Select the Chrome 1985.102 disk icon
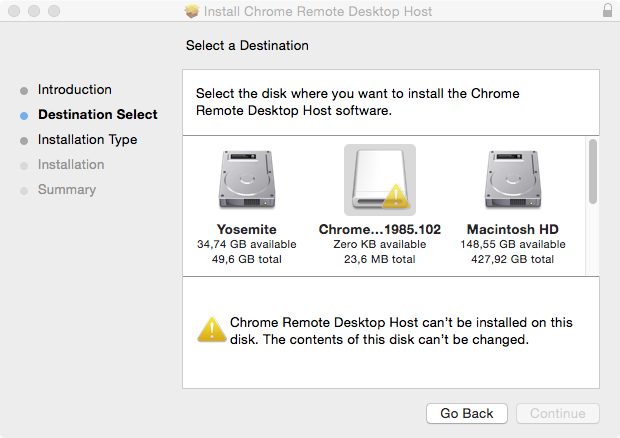 [380, 179]
